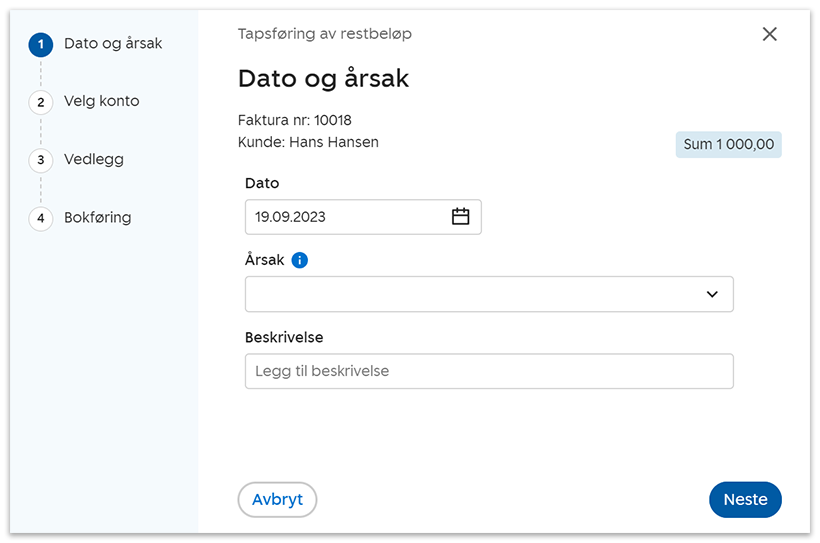
Task: Click the Kunde: Hans Hansen text
Action: pyautogui.click(x=308, y=142)
